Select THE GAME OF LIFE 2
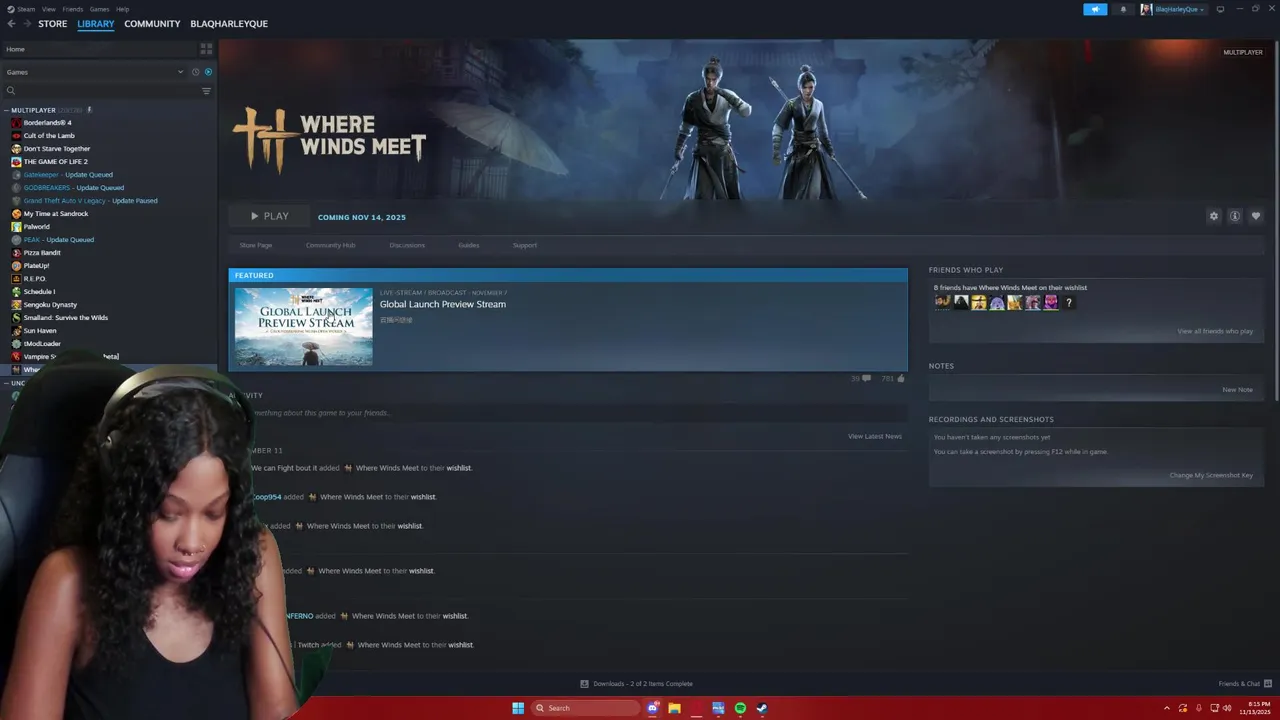 click(x=56, y=162)
